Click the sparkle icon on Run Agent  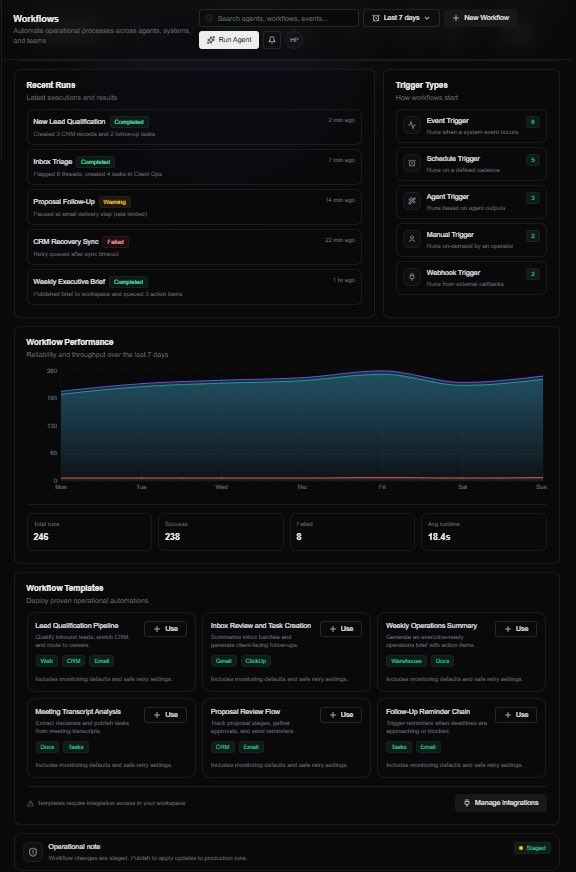[211, 40]
